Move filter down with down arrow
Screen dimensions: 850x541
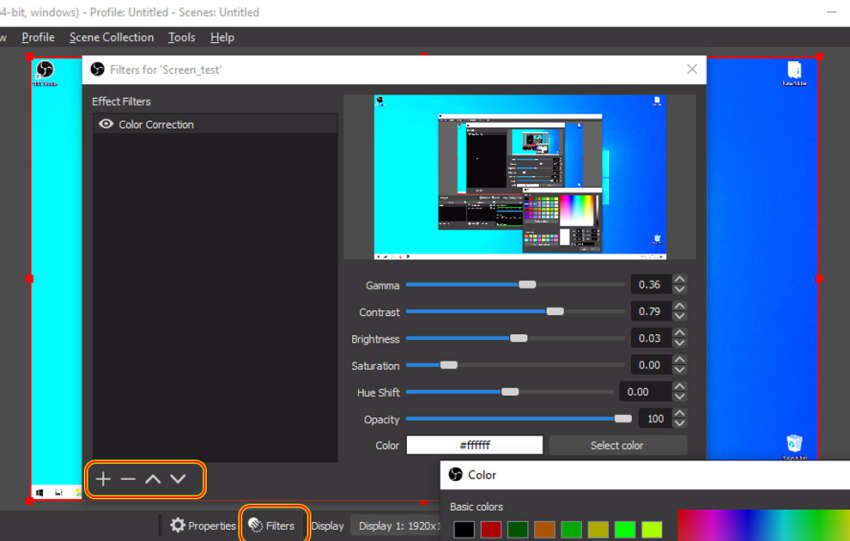point(178,479)
